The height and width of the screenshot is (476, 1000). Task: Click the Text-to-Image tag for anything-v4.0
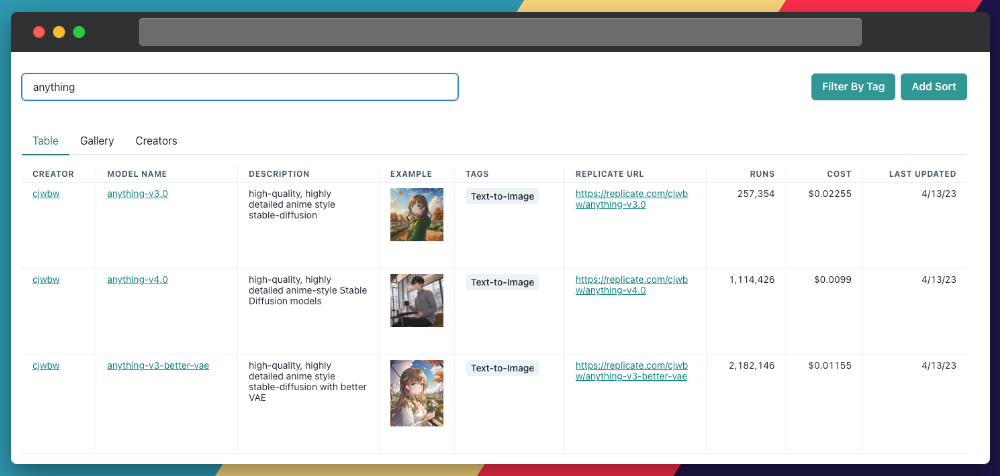(x=503, y=282)
